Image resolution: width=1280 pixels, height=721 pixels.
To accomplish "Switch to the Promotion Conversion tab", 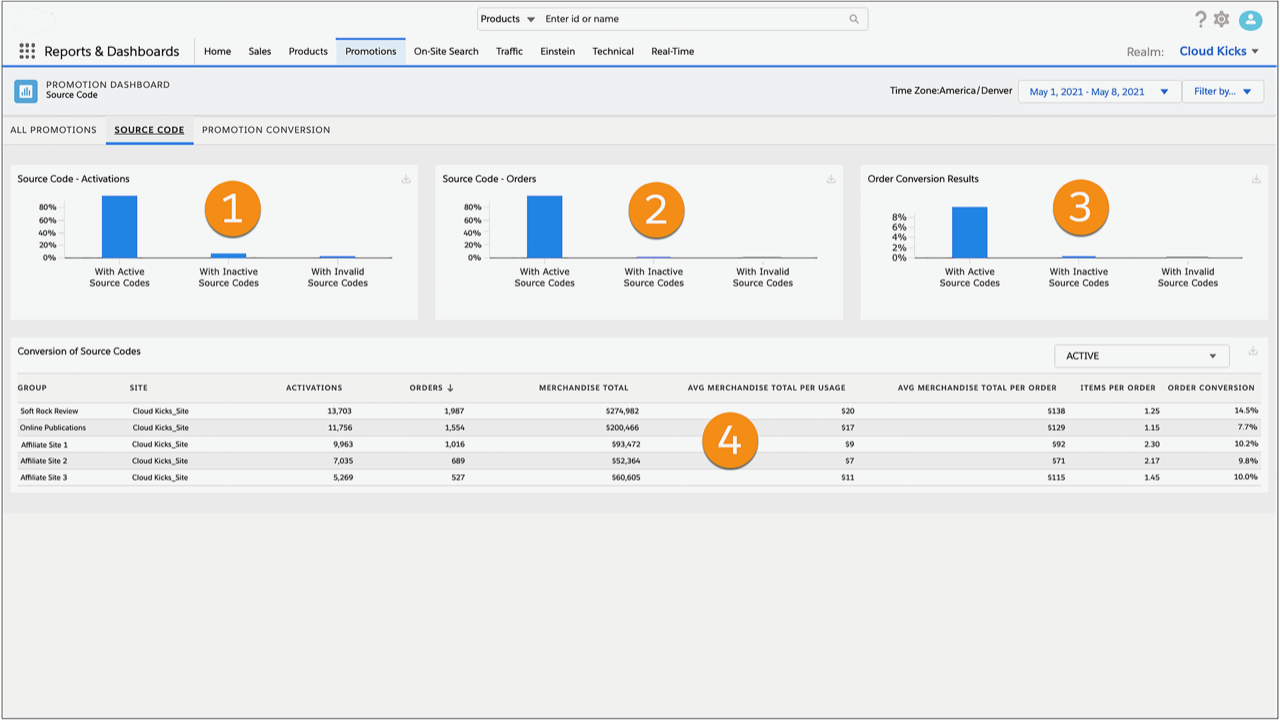I will tap(266, 130).
